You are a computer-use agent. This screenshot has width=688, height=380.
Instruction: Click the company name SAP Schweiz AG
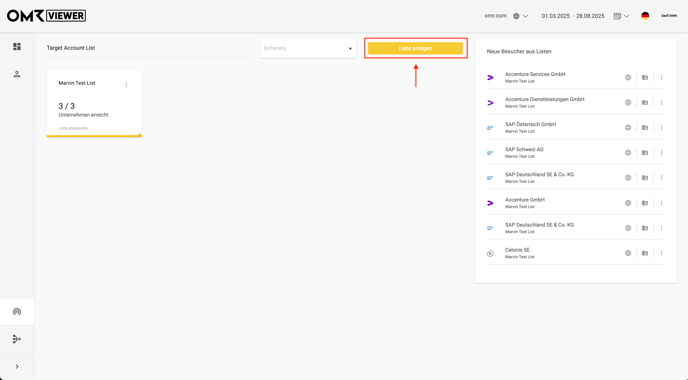click(x=524, y=149)
